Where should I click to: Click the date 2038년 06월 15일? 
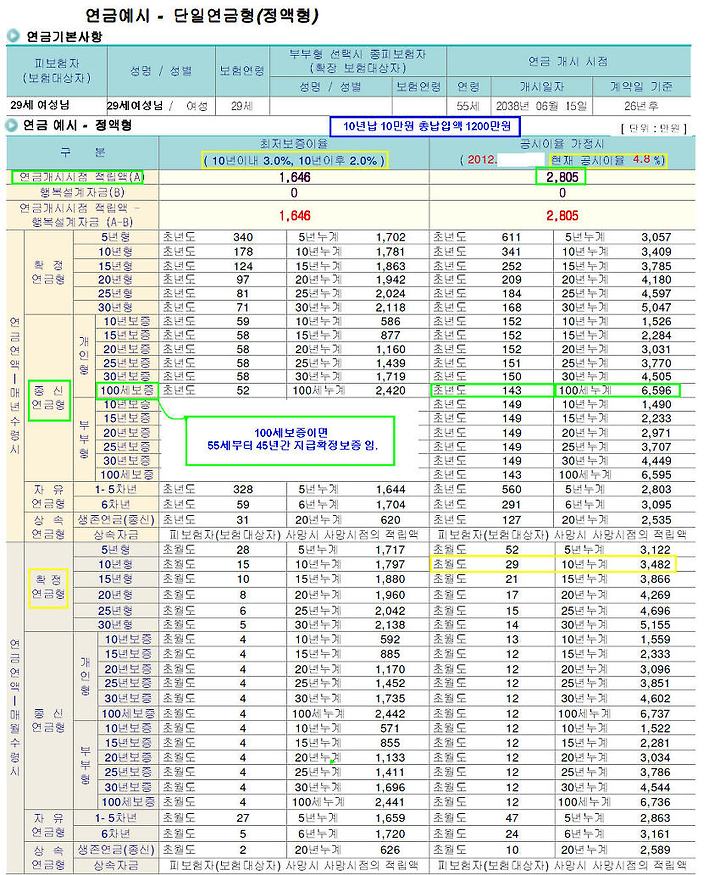click(541, 105)
